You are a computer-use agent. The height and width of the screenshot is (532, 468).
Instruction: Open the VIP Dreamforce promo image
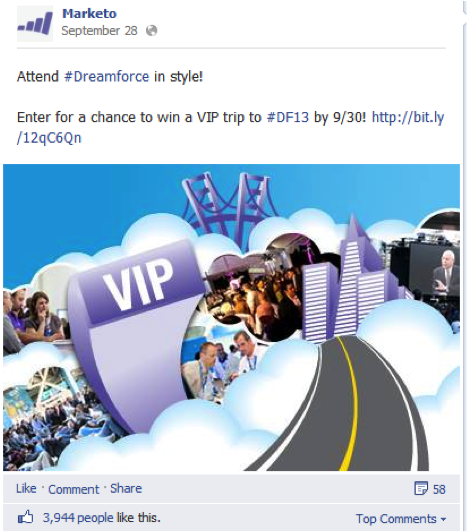click(231, 318)
